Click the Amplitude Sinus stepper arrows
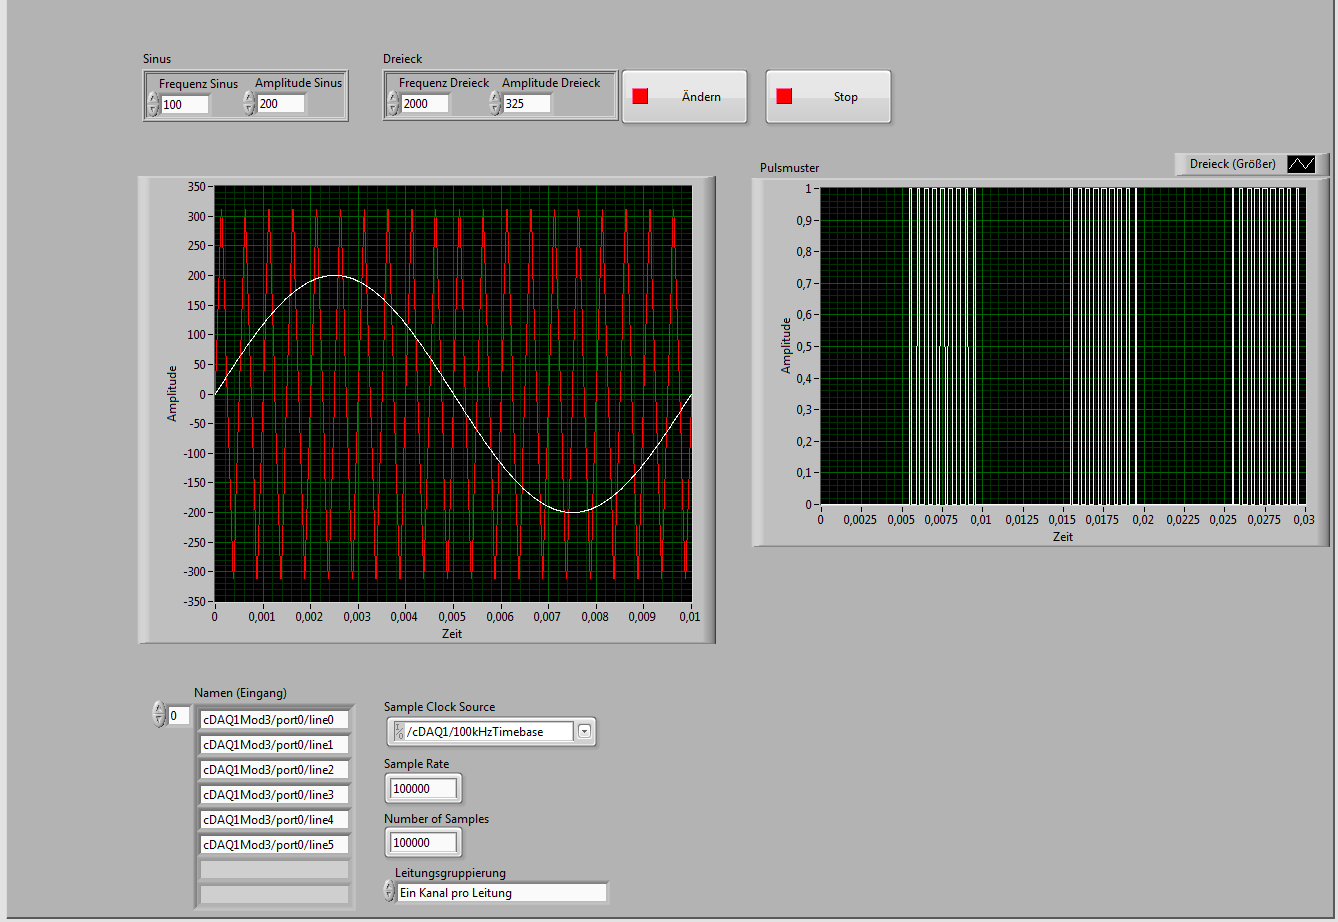The image size is (1338, 922). coord(249,104)
